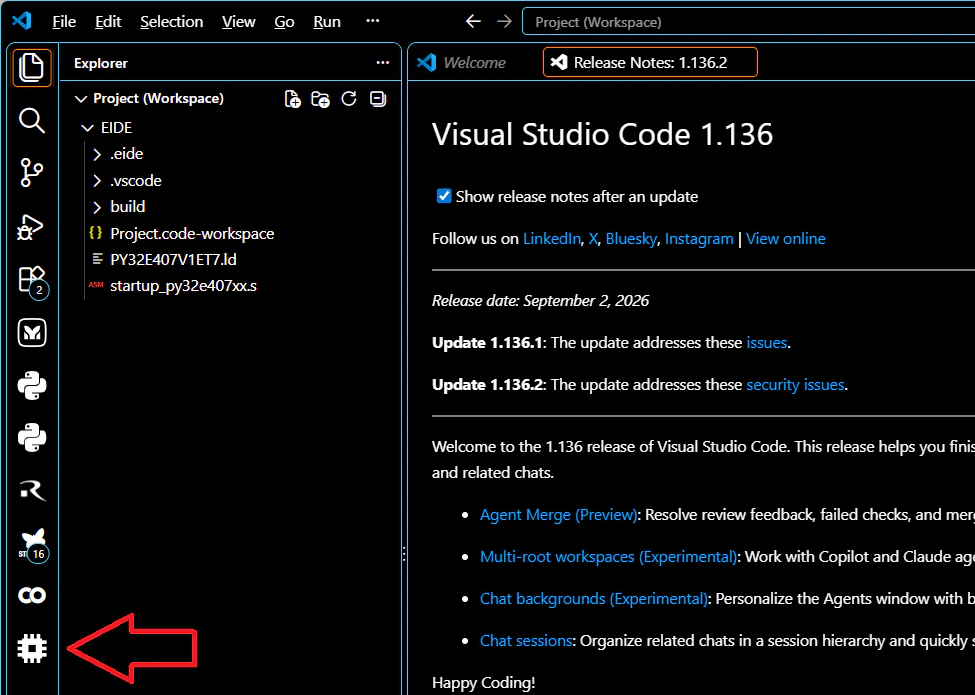975x695 pixels.
Task: Collapse the Project (Workspace) section
Action: pyautogui.click(x=80, y=99)
